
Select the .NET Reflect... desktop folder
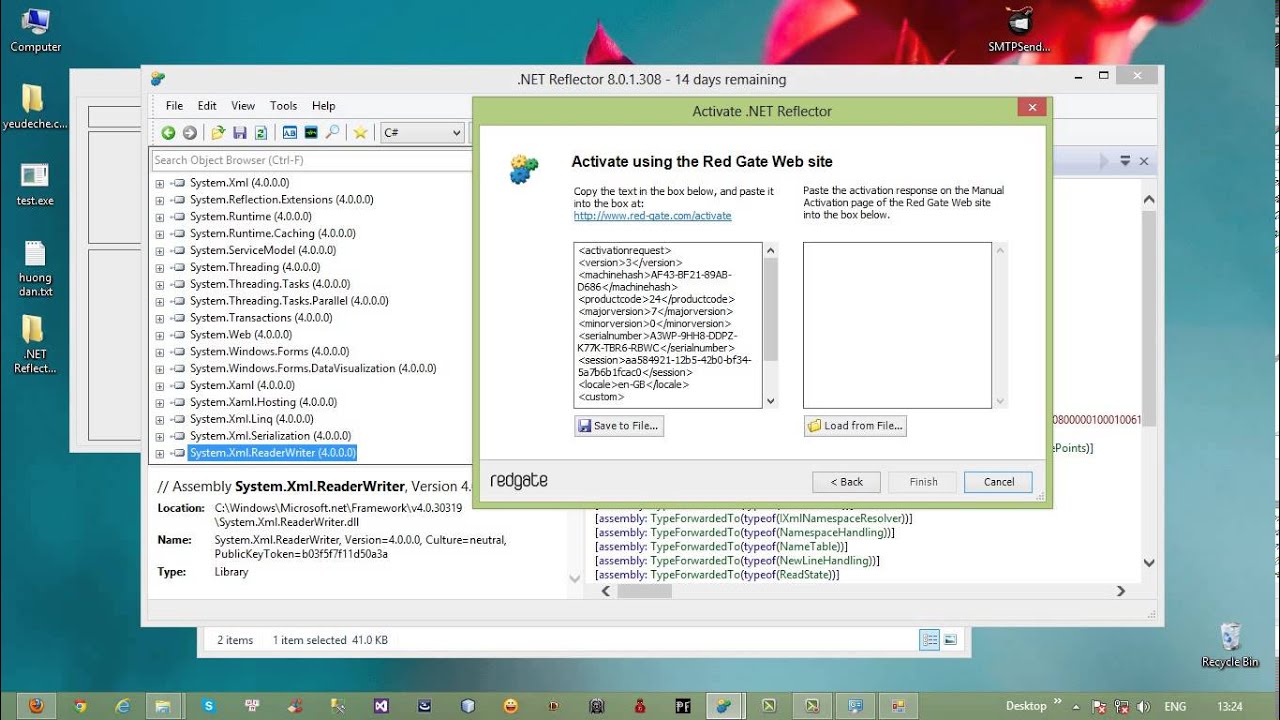click(x=35, y=344)
